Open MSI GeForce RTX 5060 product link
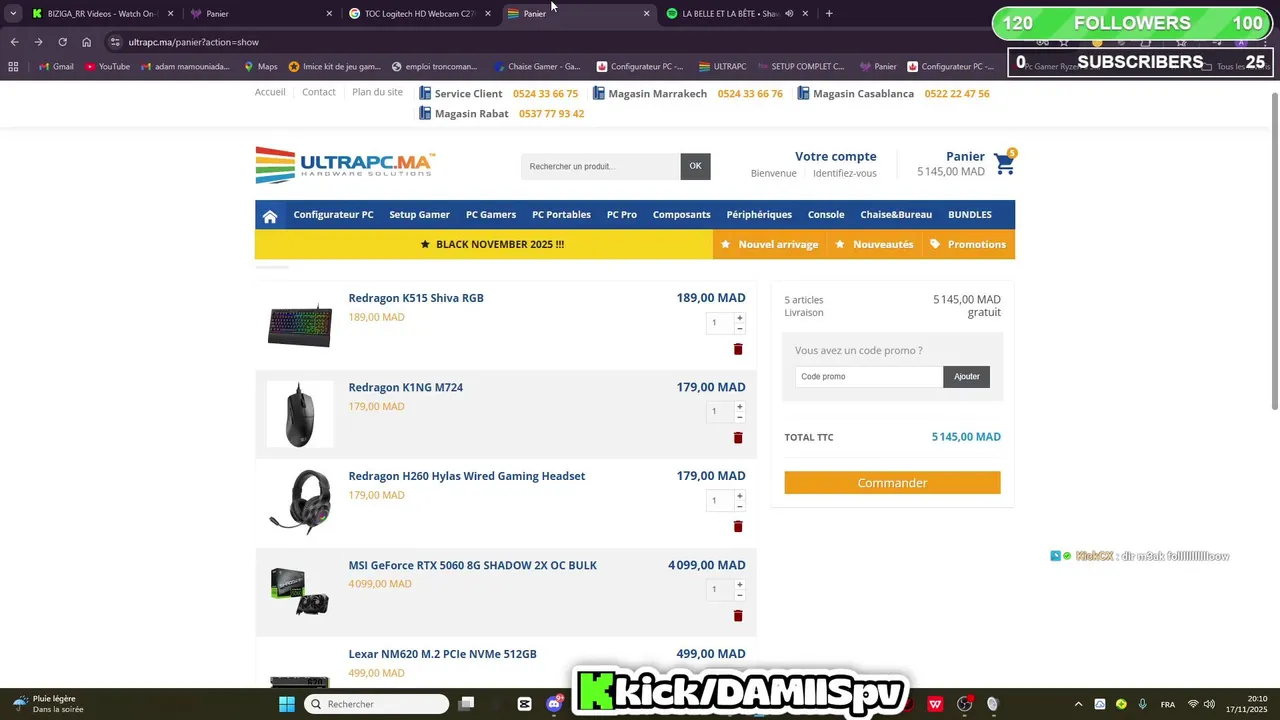 point(472,565)
